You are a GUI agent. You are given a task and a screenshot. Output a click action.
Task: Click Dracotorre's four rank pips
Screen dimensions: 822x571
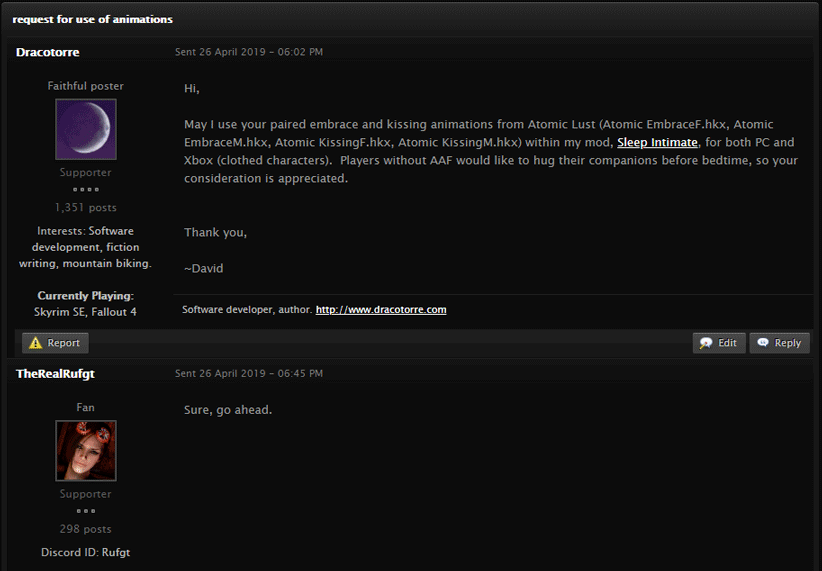point(86,189)
